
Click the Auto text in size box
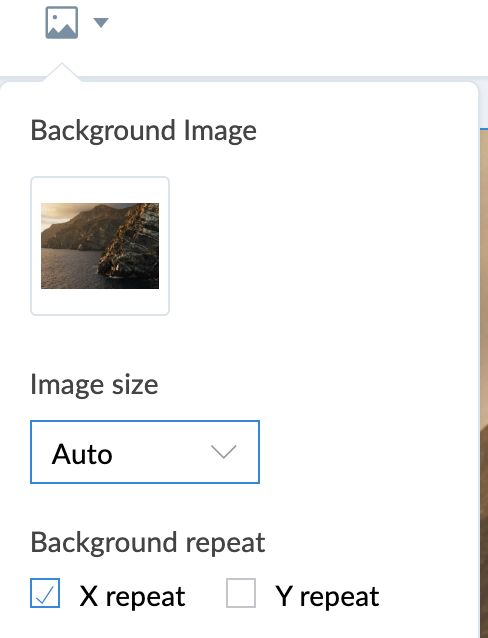(x=82, y=454)
